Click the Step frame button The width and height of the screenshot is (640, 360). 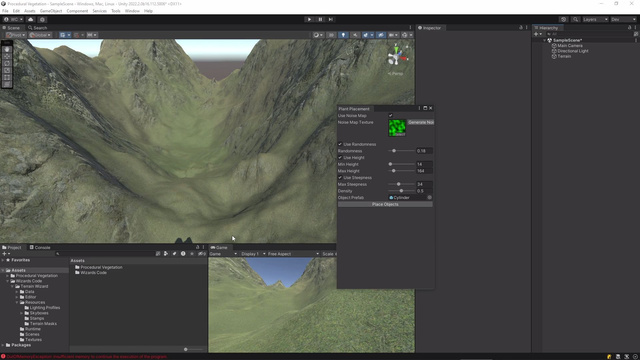331,19
